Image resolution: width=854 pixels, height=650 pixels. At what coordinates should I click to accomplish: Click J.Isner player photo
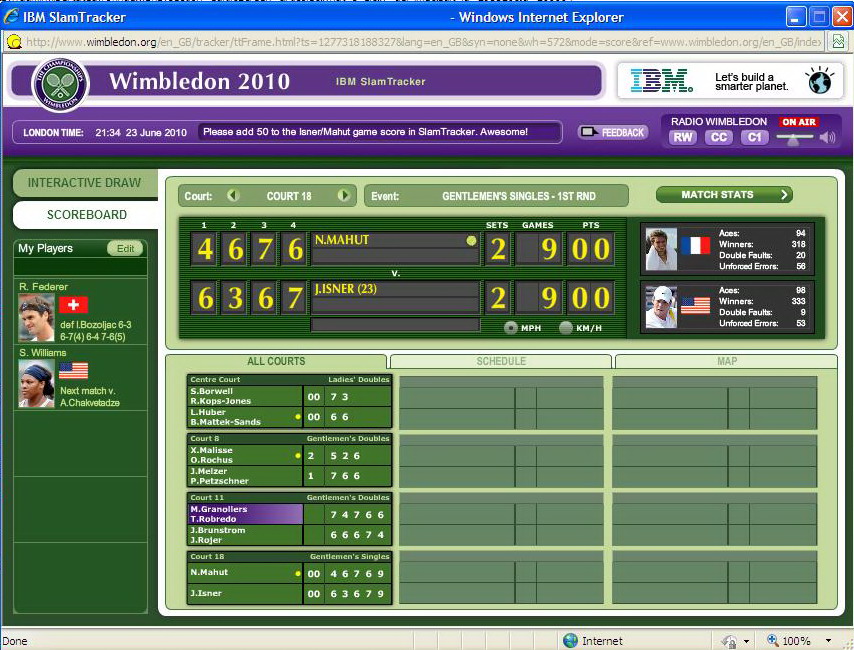[x=661, y=307]
